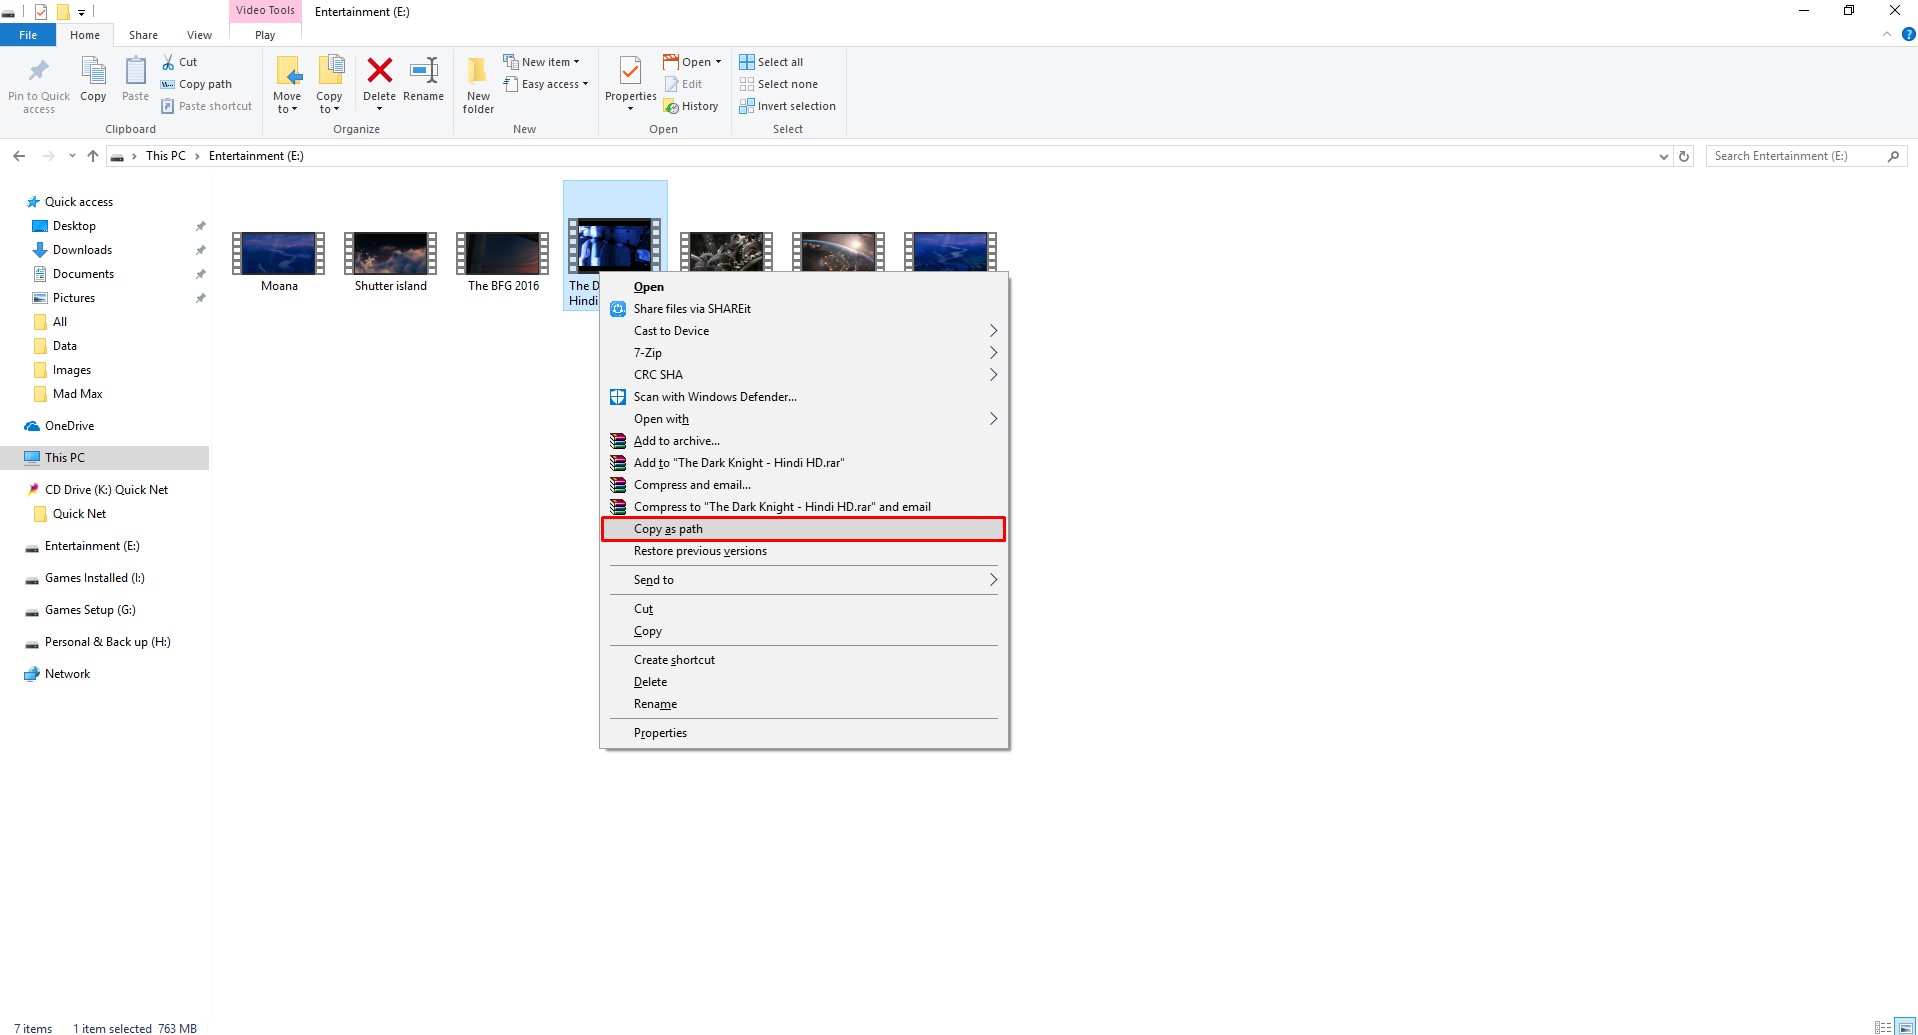Click Invert selection in ribbon
The width and height of the screenshot is (1918, 1035).
(787, 106)
